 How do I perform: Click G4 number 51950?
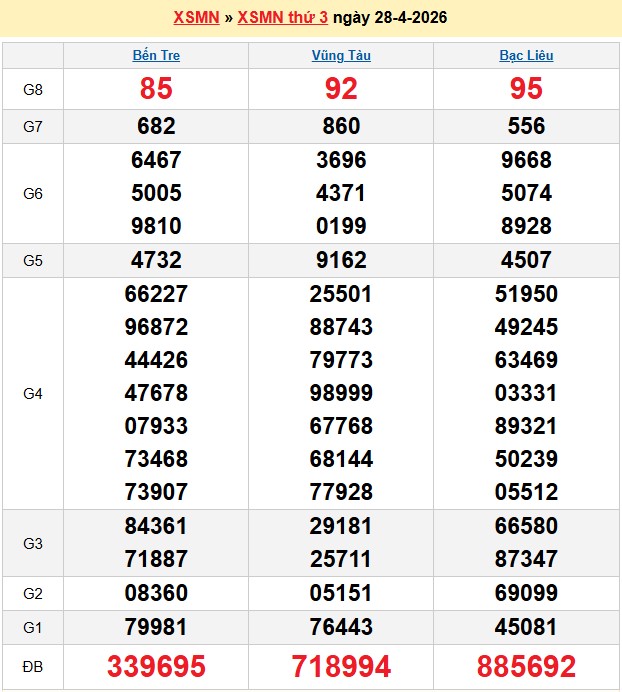(526, 294)
